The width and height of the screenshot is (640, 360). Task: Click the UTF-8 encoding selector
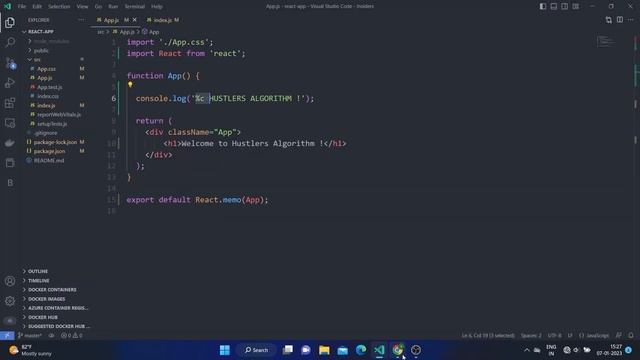pos(554,336)
